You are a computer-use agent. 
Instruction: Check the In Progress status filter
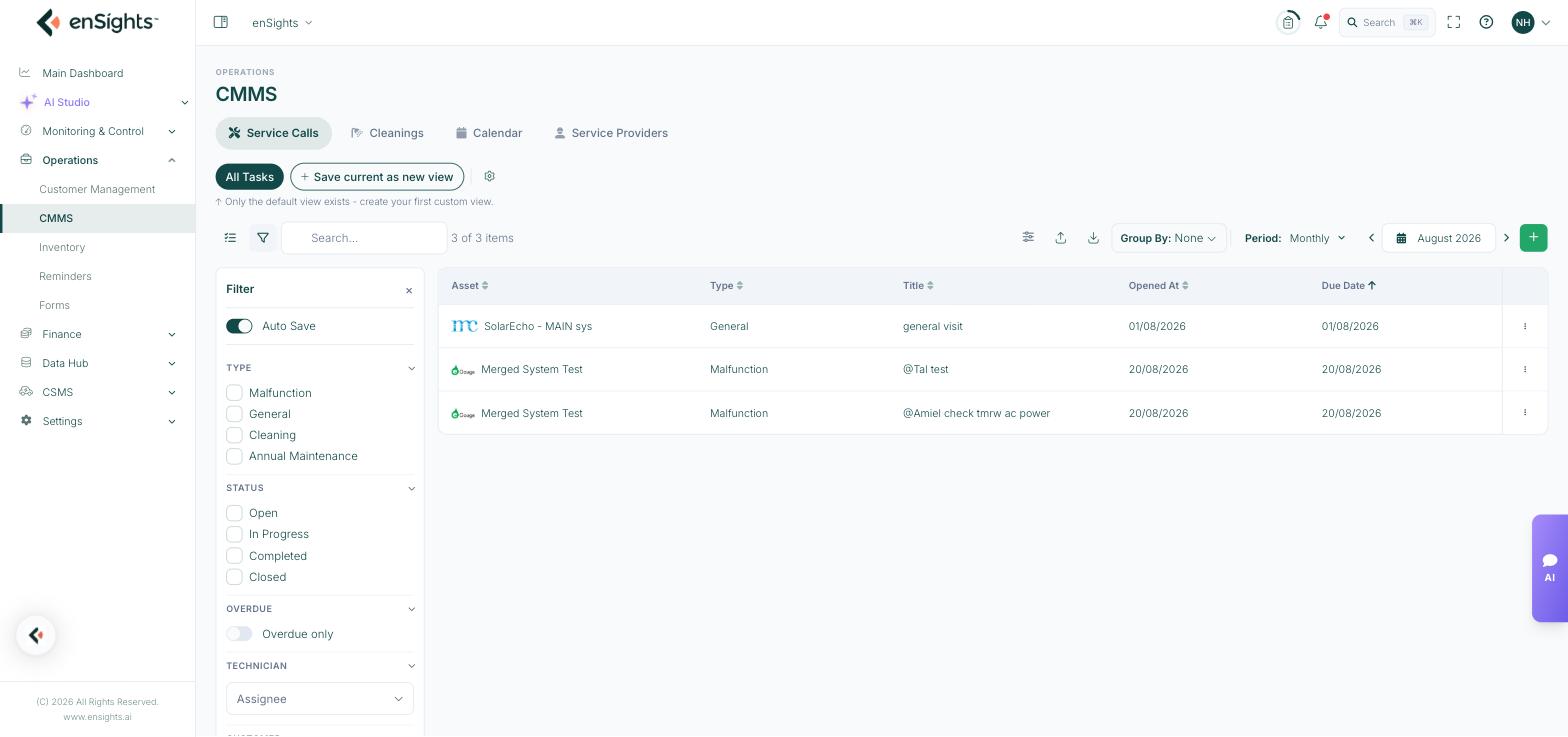point(234,534)
